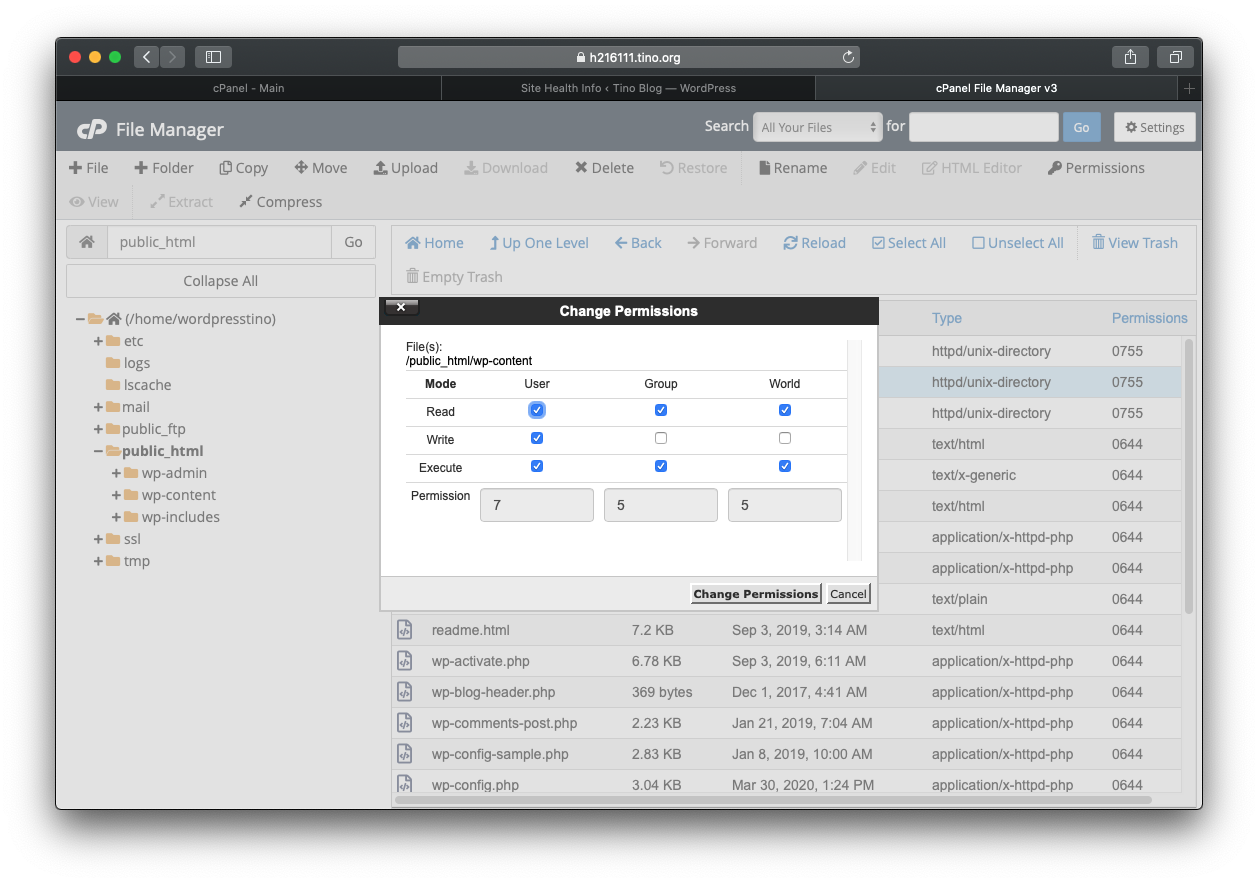Toggle User Execute permission checkbox
Screen dimensions: 1258x883
[x=537, y=466]
